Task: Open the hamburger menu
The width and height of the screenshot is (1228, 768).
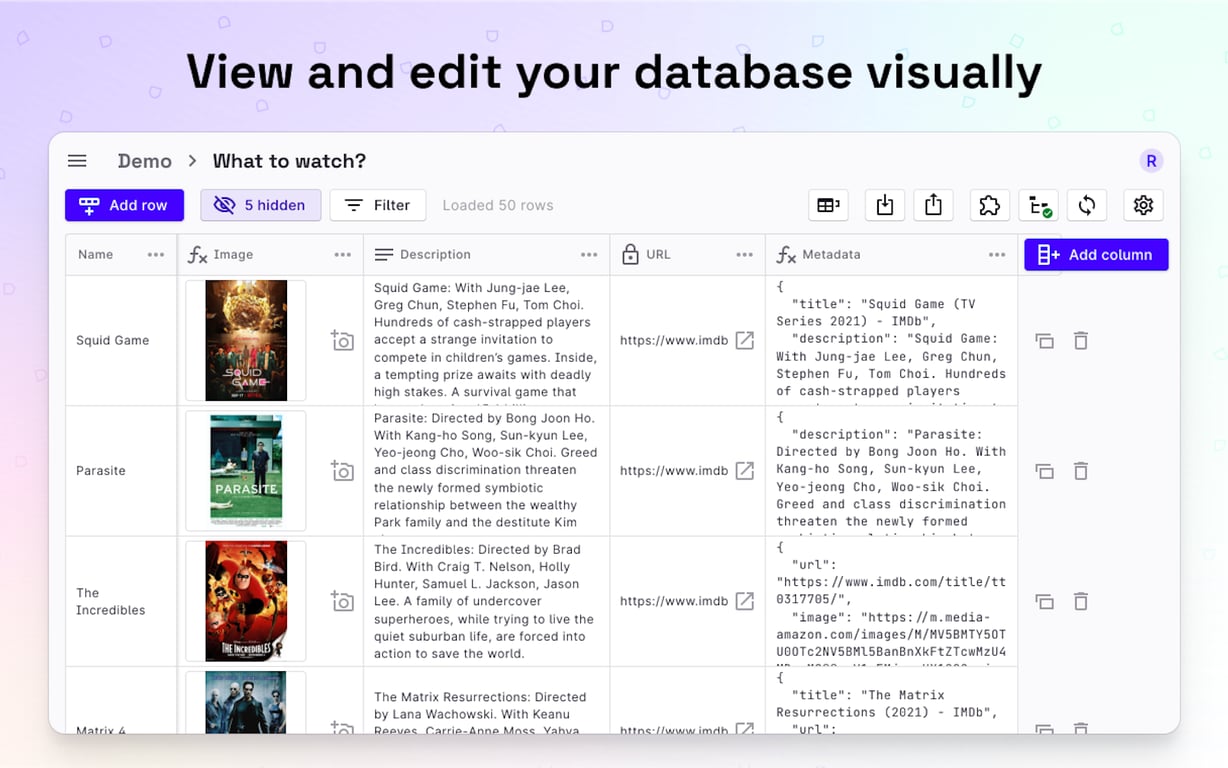Action: tap(77, 161)
